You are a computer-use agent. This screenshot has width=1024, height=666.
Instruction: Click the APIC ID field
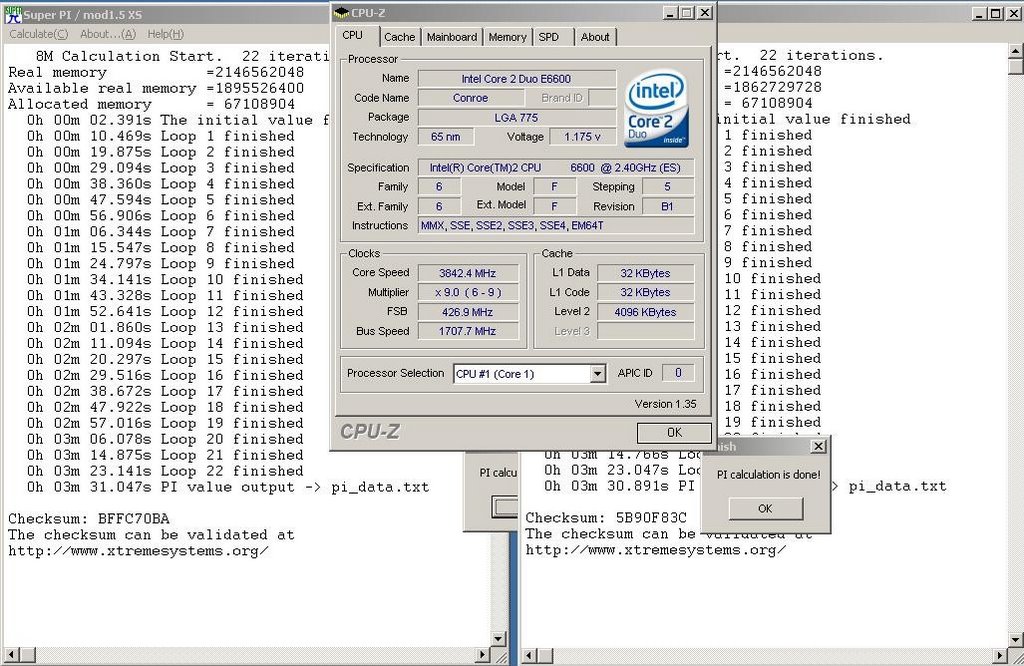click(x=678, y=373)
